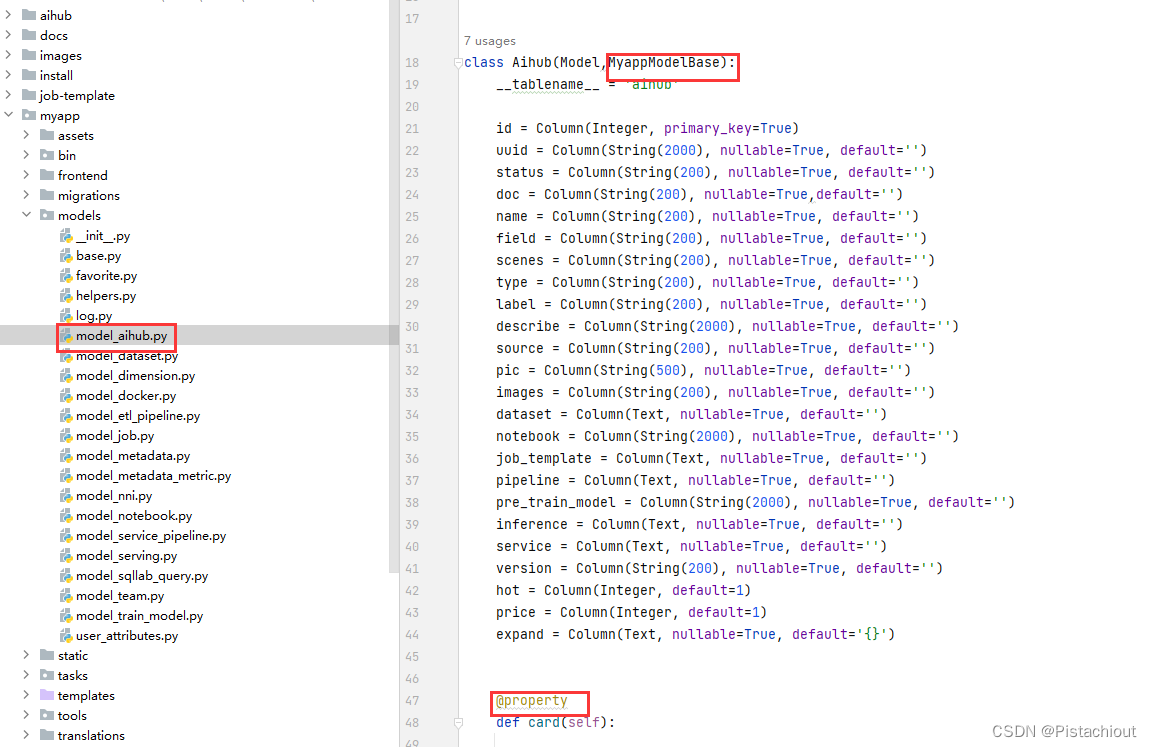This screenshot has width=1152, height=747.
Task: Open model_etl_pipeline.py file
Action: pyautogui.click(x=138, y=416)
